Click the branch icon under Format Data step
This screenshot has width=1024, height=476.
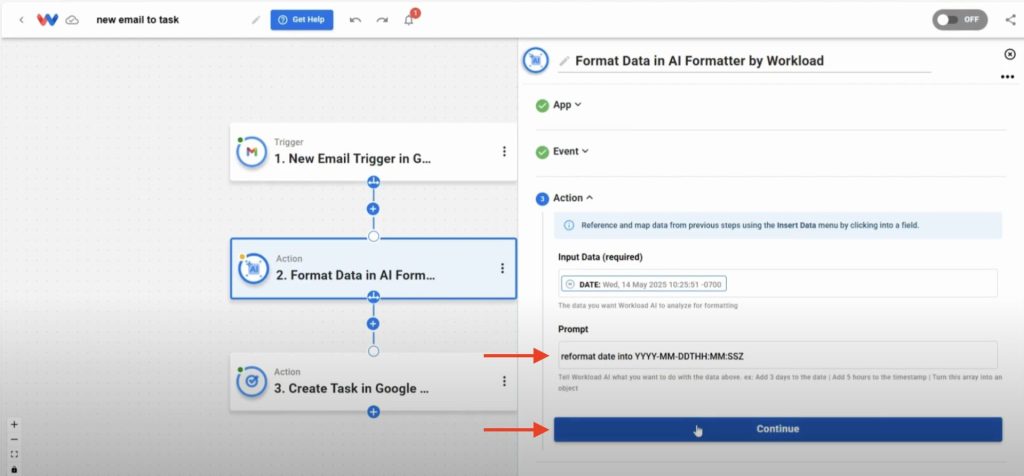373,297
